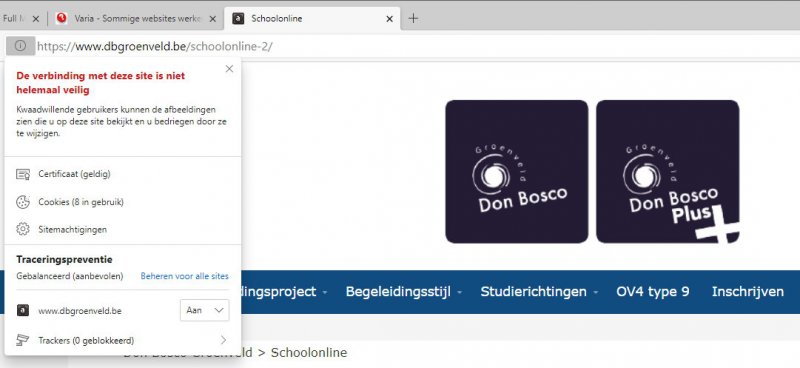
Task: Expand the ...dingsproject menu dropdown arrow
Action: 325,293
